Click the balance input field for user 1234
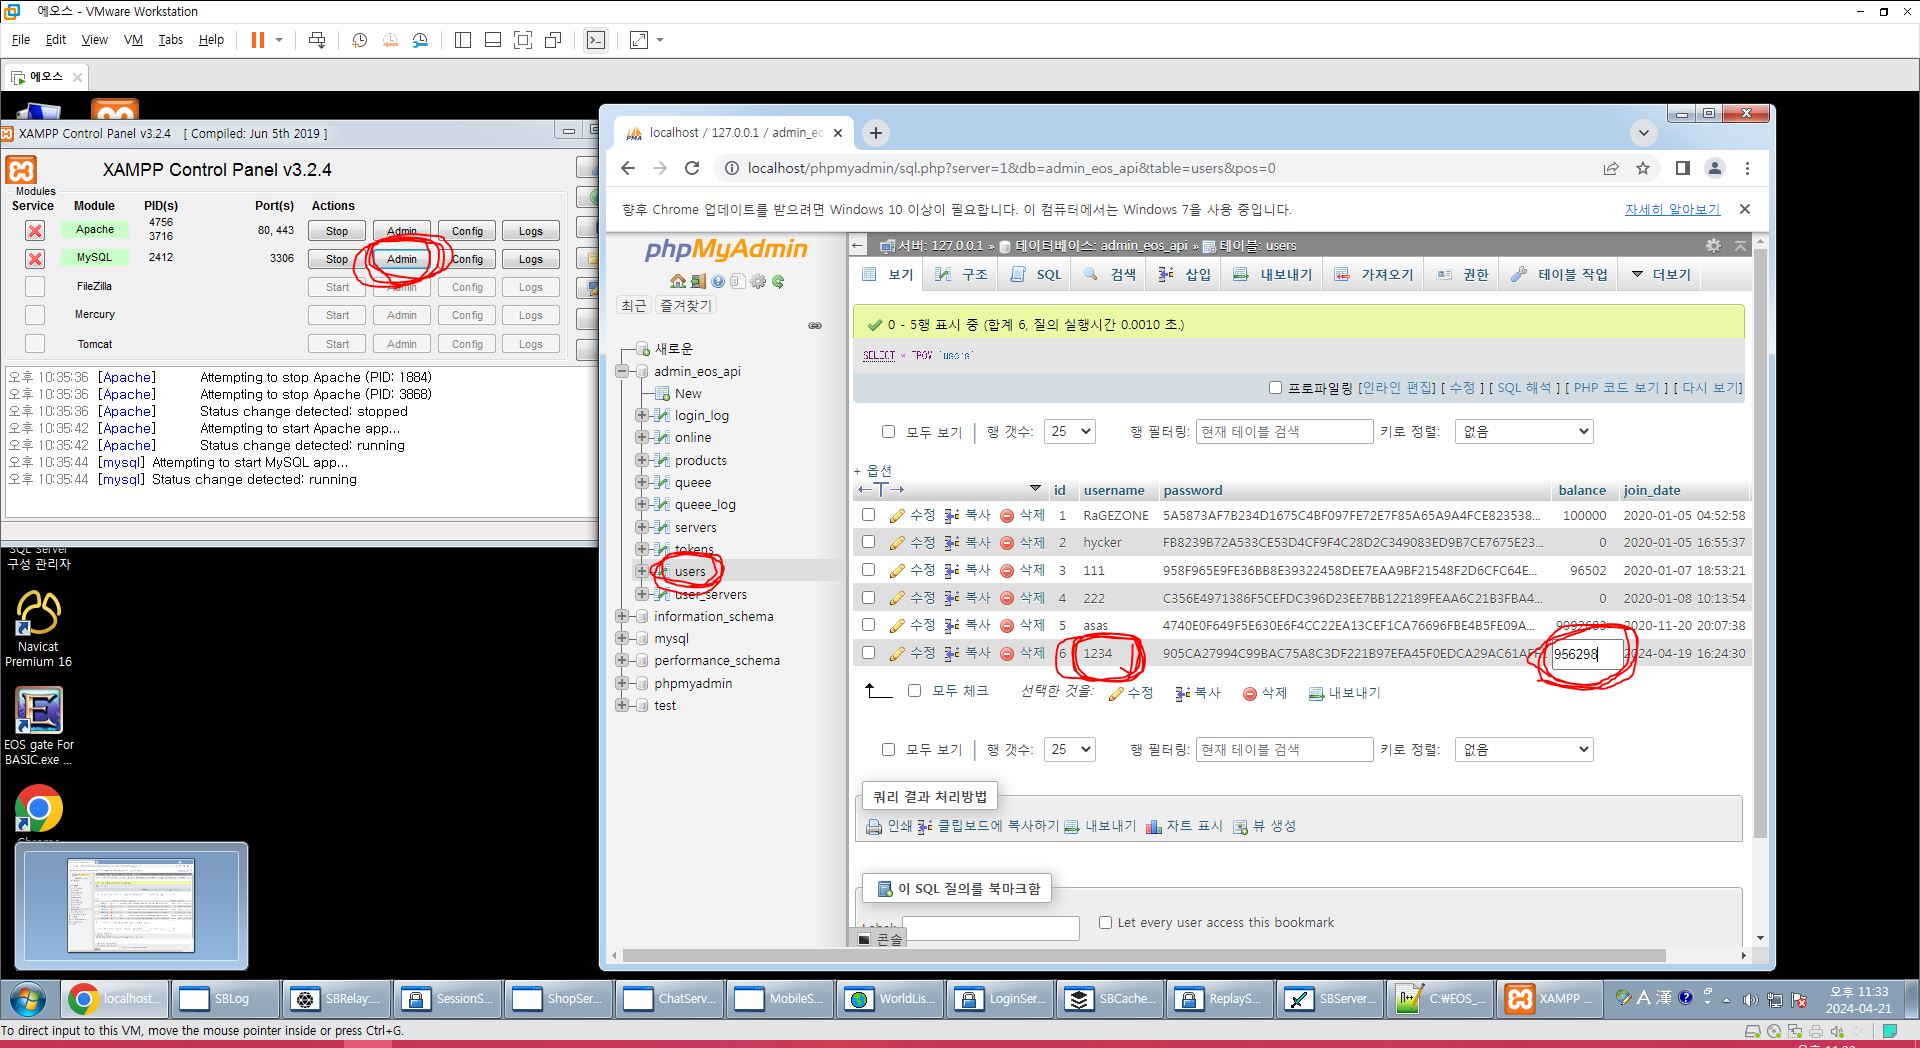Image resolution: width=1920 pixels, height=1048 pixels. tap(1586, 654)
